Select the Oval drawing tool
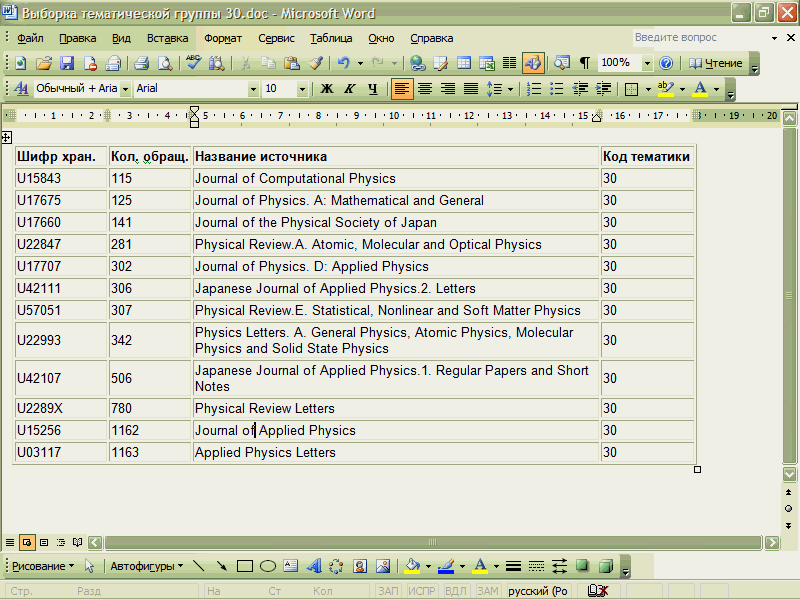Screen dimensions: 800x600 [x=268, y=566]
